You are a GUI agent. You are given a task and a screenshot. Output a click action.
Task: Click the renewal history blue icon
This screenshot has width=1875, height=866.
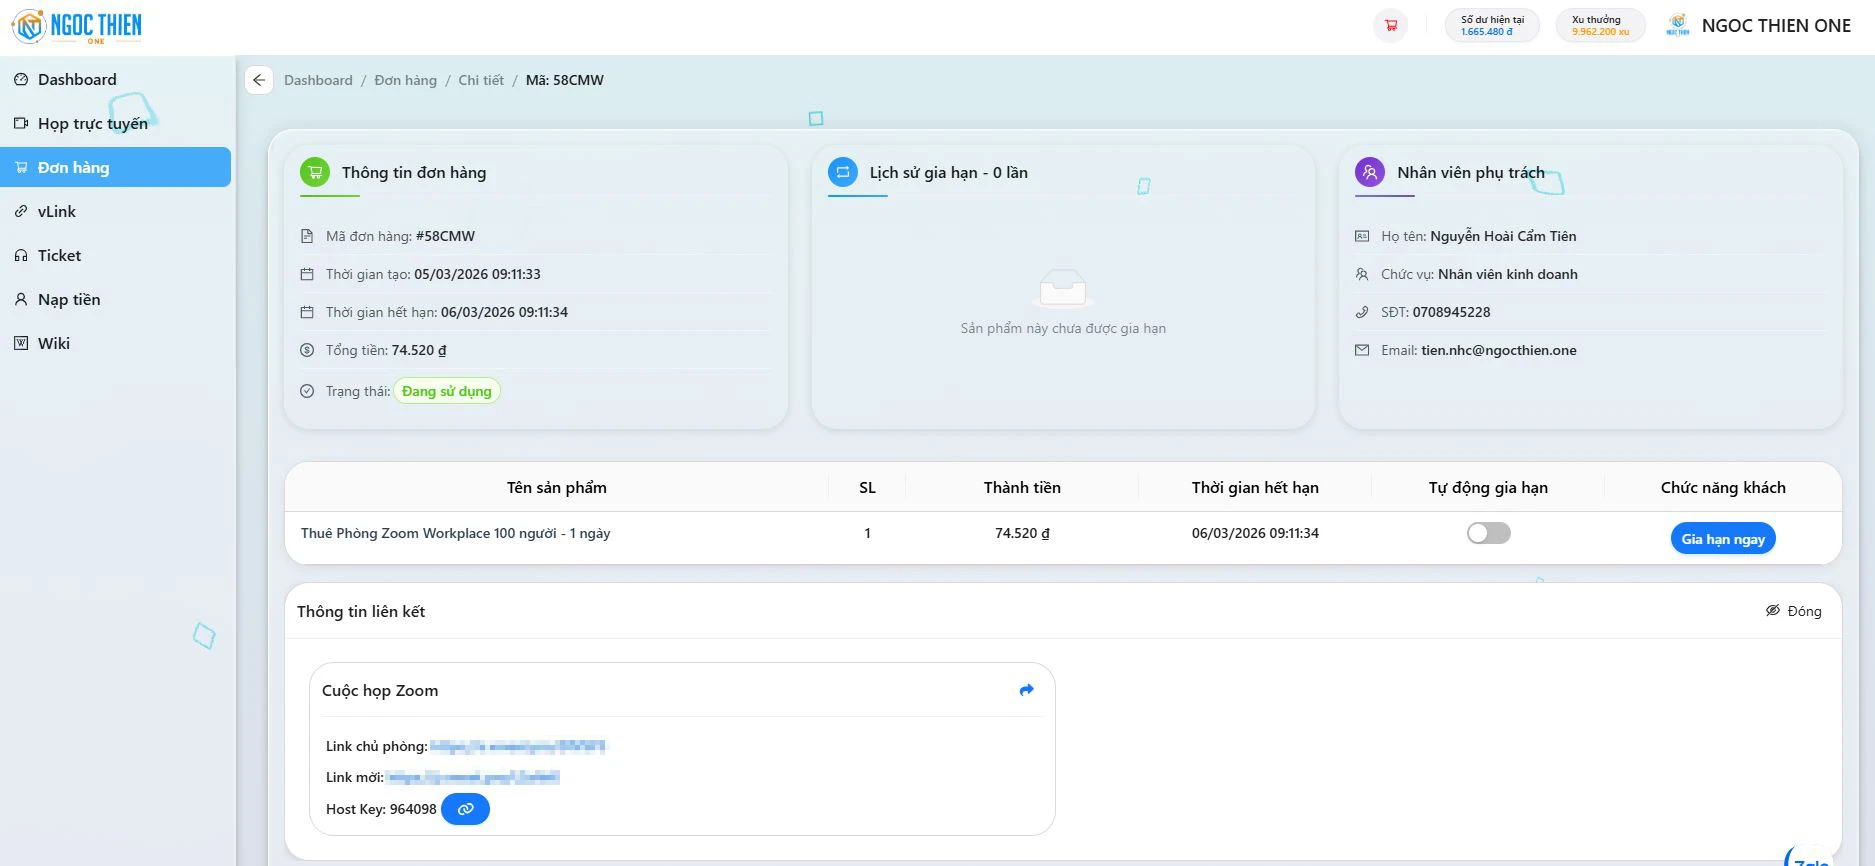[x=843, y=172]
